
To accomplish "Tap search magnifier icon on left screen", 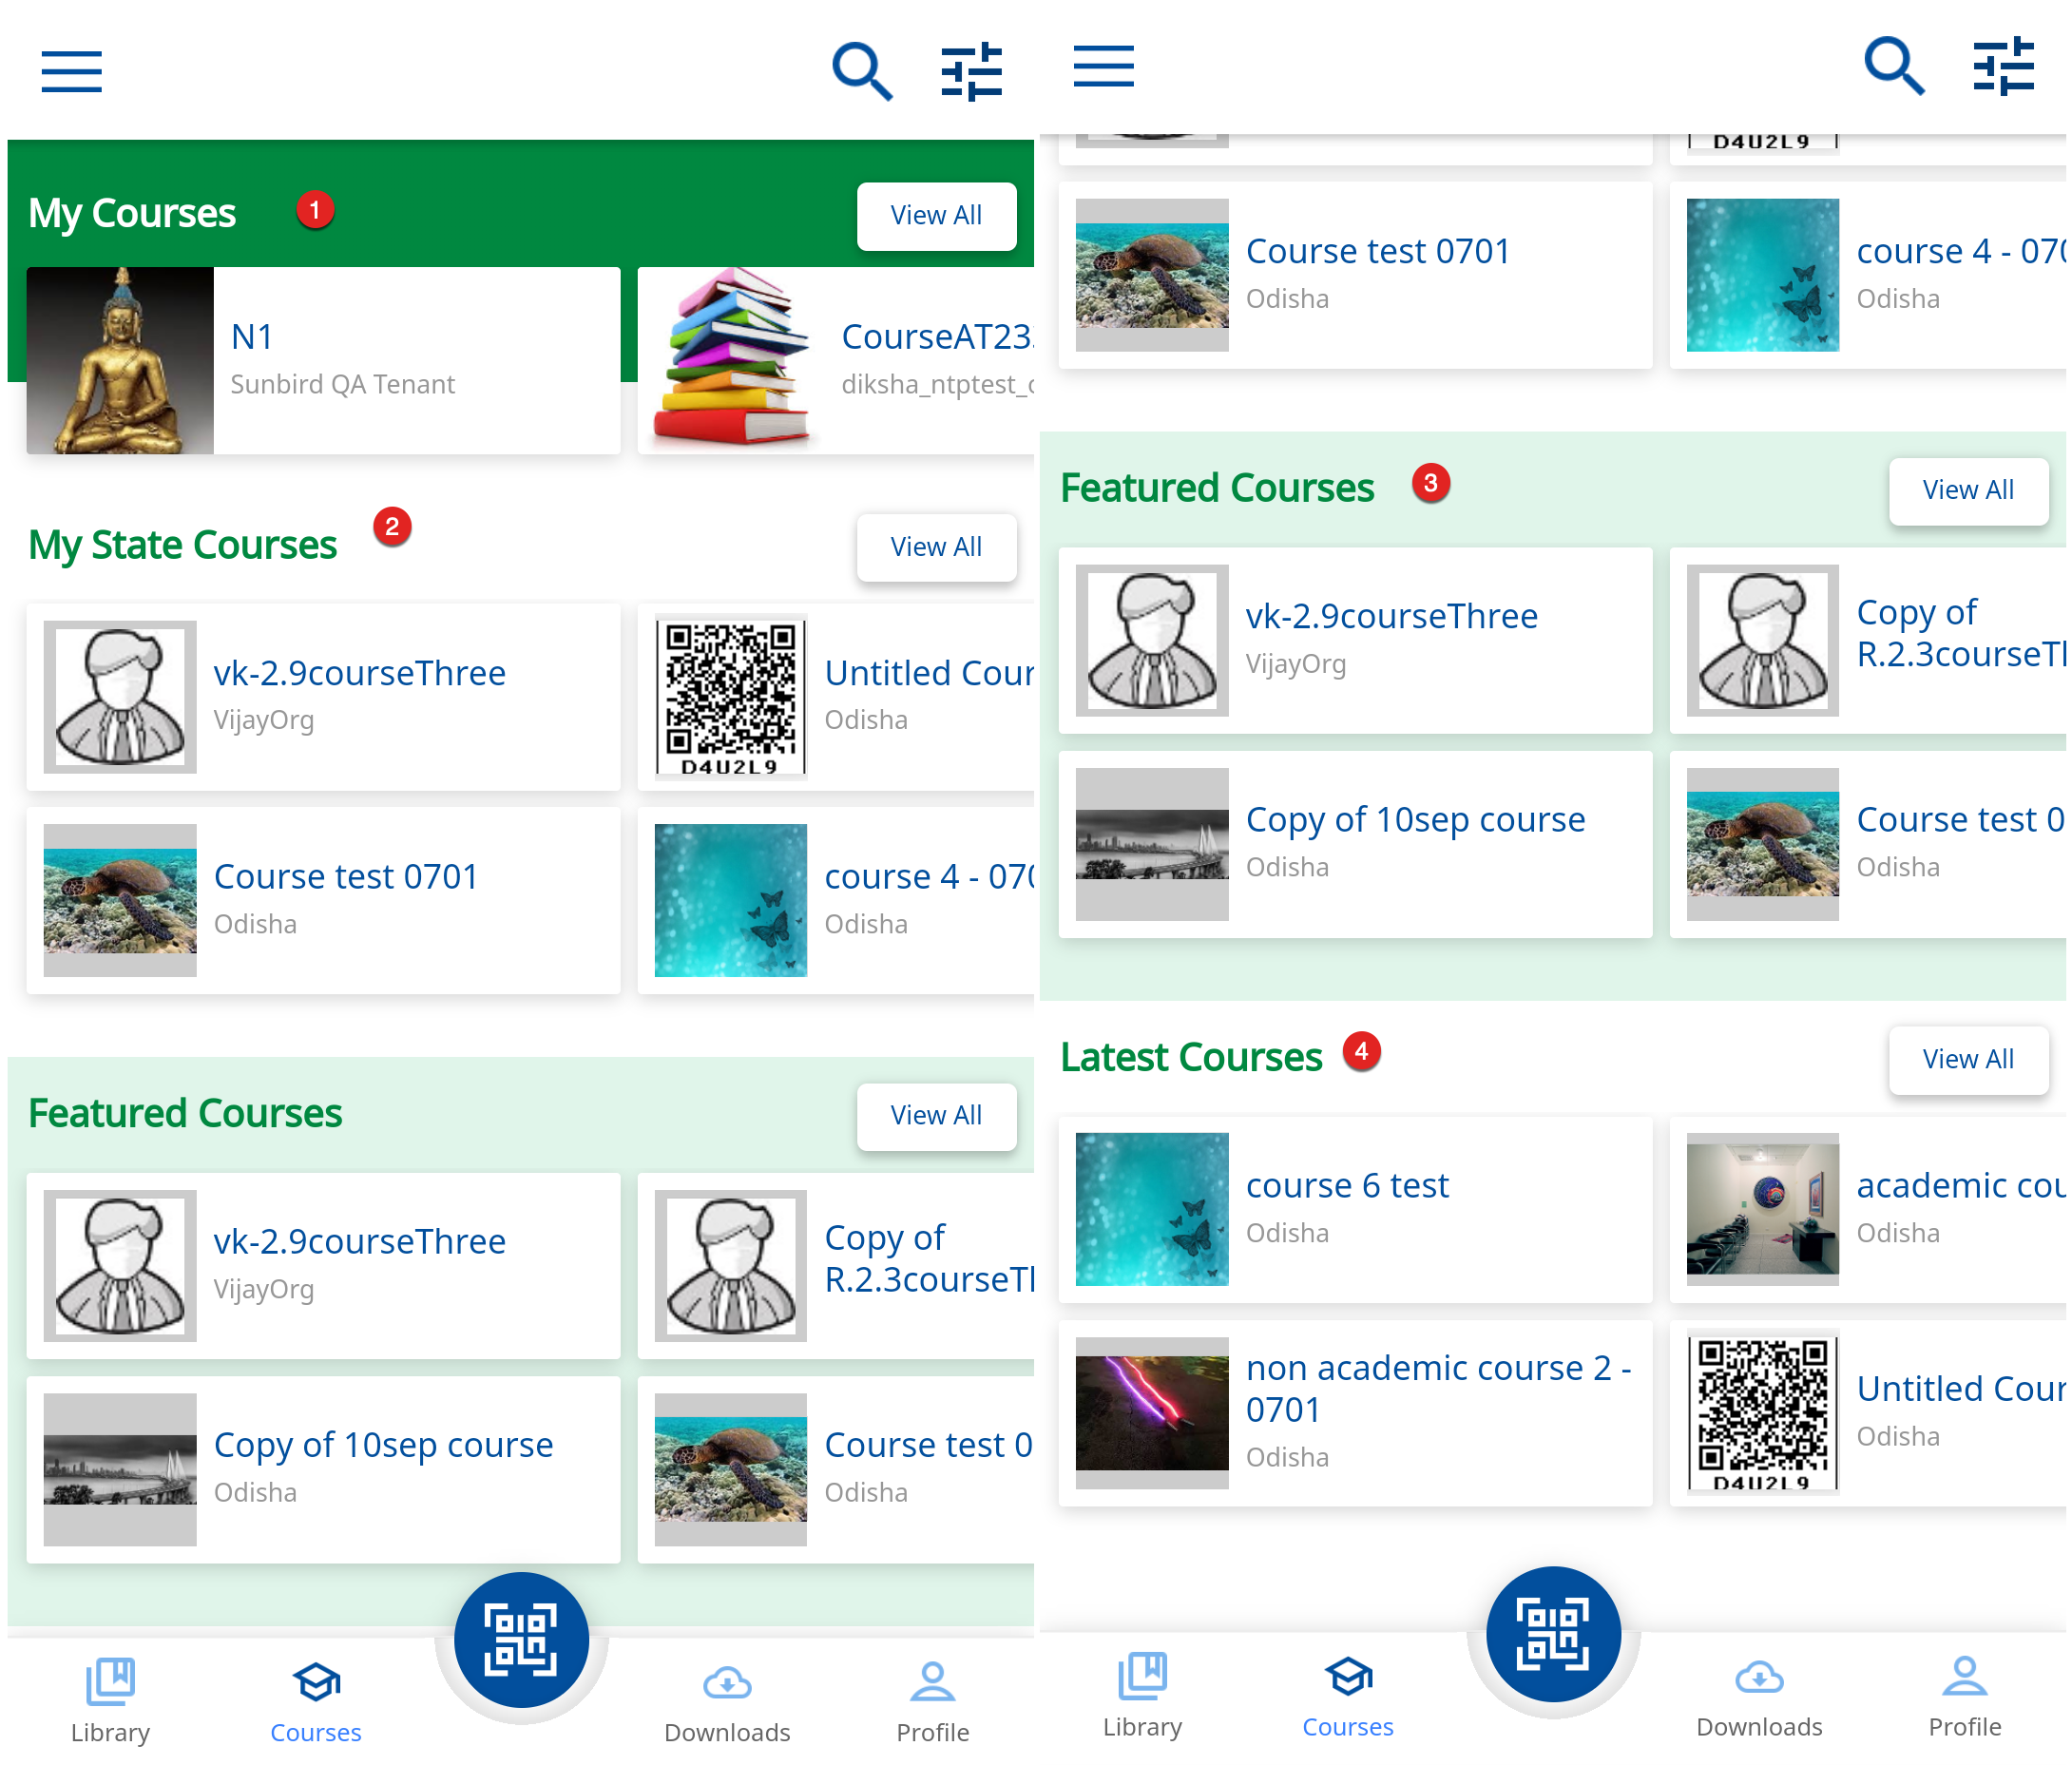I will point(861,71).
